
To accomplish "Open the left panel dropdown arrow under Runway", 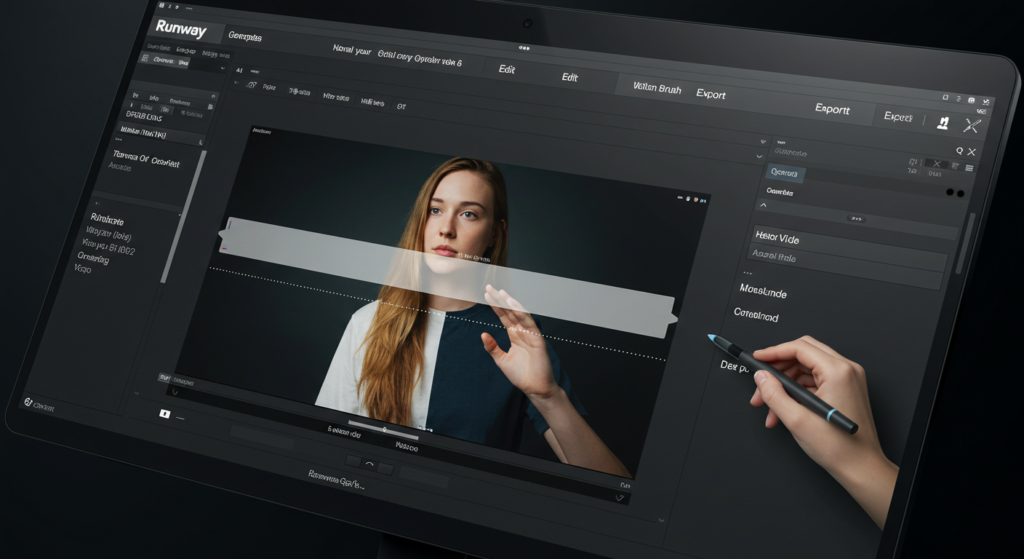I will pyautogui.click(x=222, y=68).
